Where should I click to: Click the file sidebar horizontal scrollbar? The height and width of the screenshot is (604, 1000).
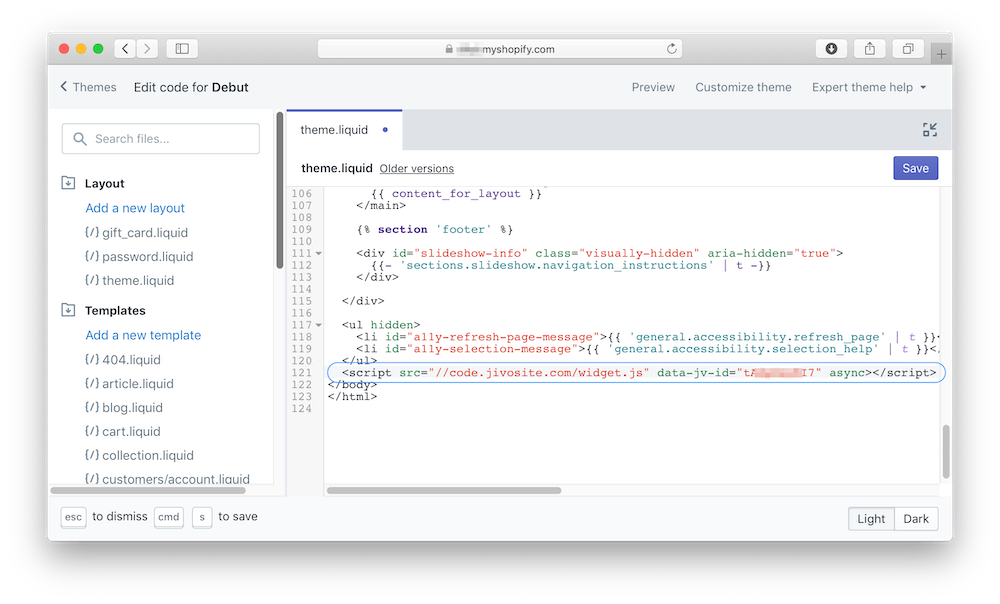click(148, 490)
